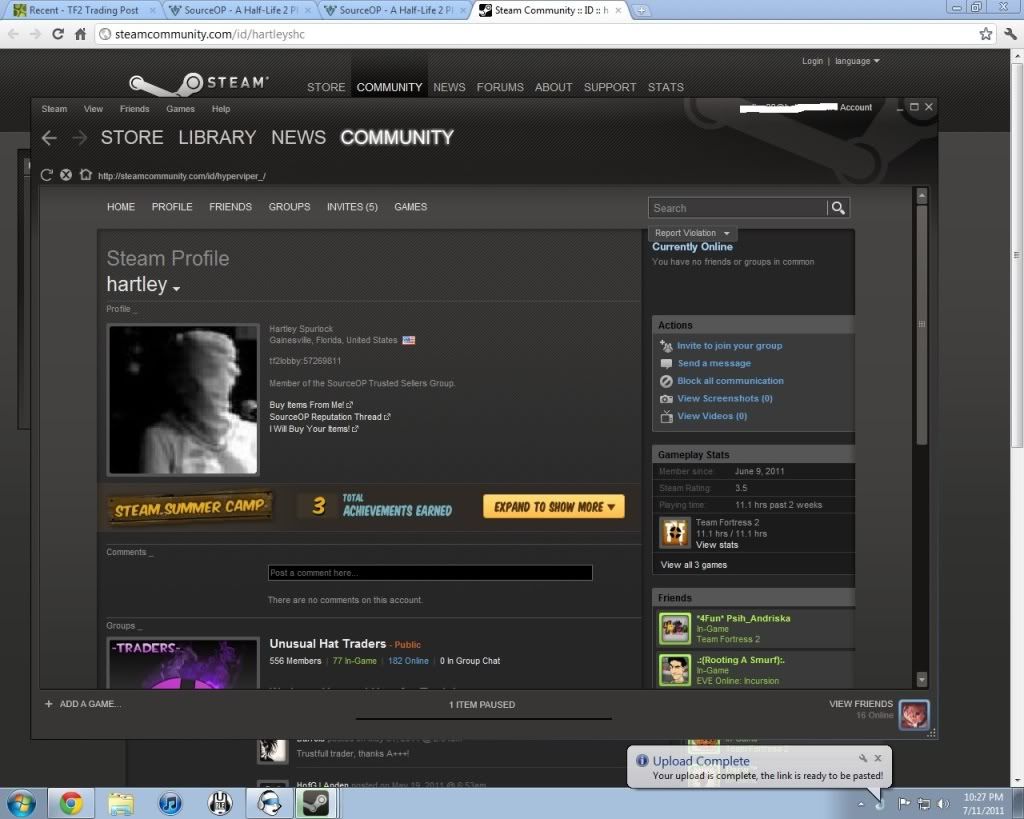Open the Friends menu in Steam client
1024x819 pixels.
[x=135, y=109]
